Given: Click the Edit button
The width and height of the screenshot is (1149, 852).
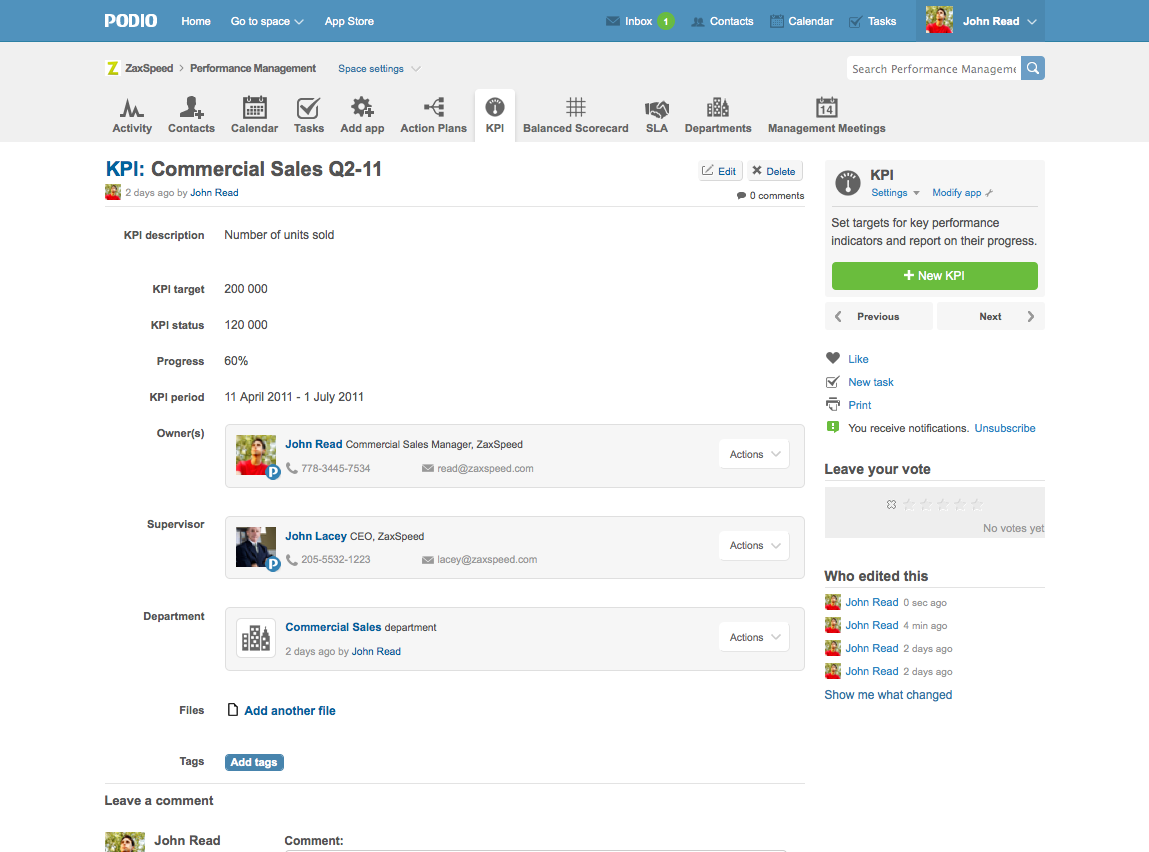Looking at the screenshot, I should (x=720, y=171).
